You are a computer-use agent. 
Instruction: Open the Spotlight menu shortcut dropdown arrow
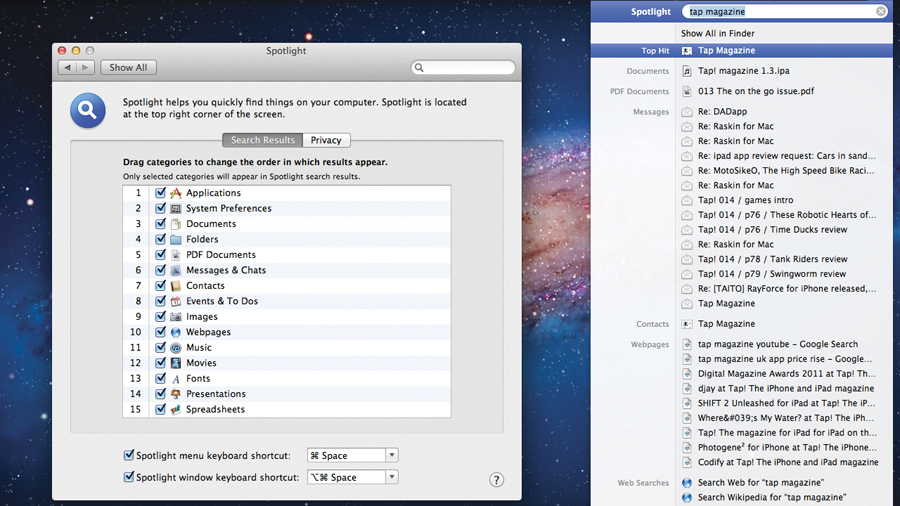point(392,456)
